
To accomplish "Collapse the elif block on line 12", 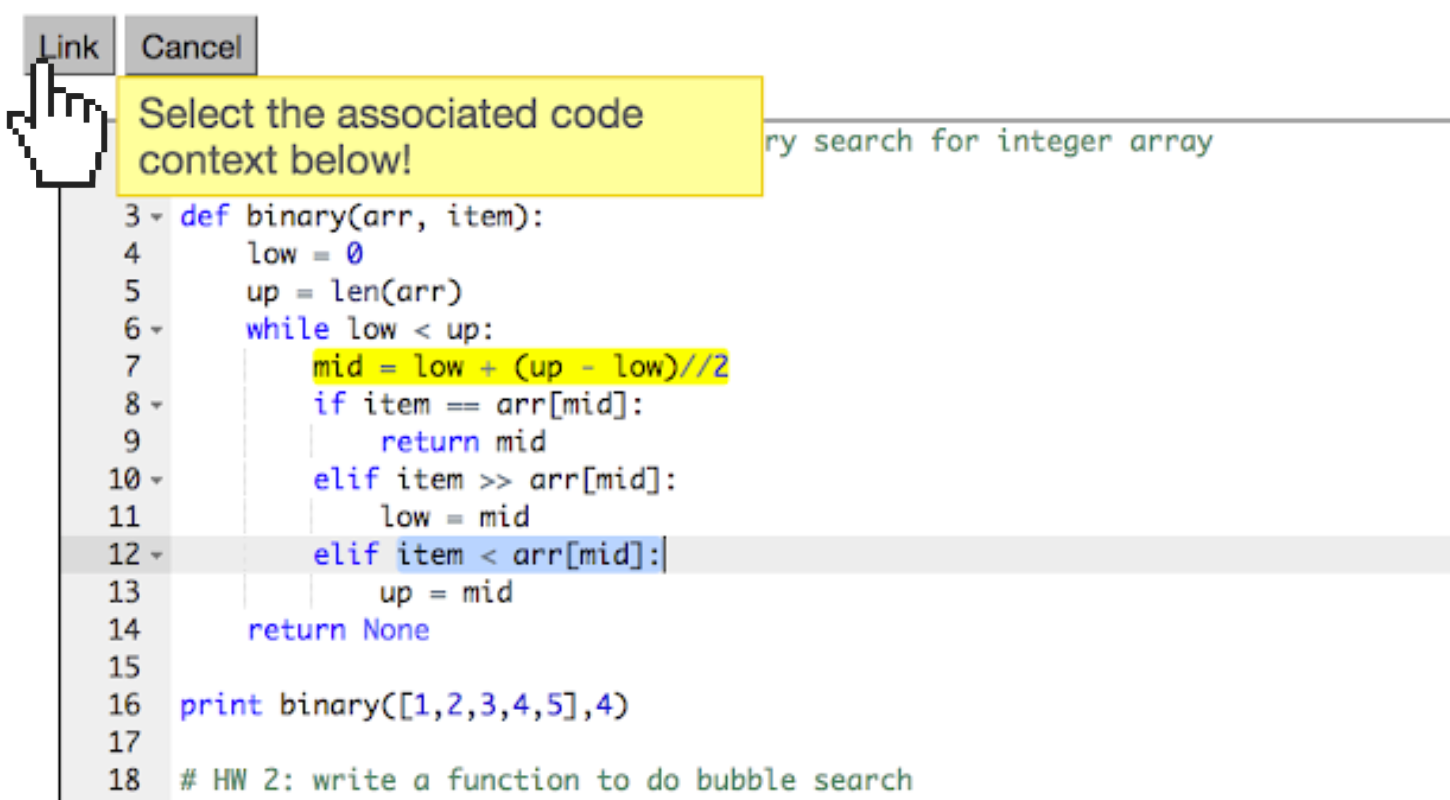I will tap(158, 554).
